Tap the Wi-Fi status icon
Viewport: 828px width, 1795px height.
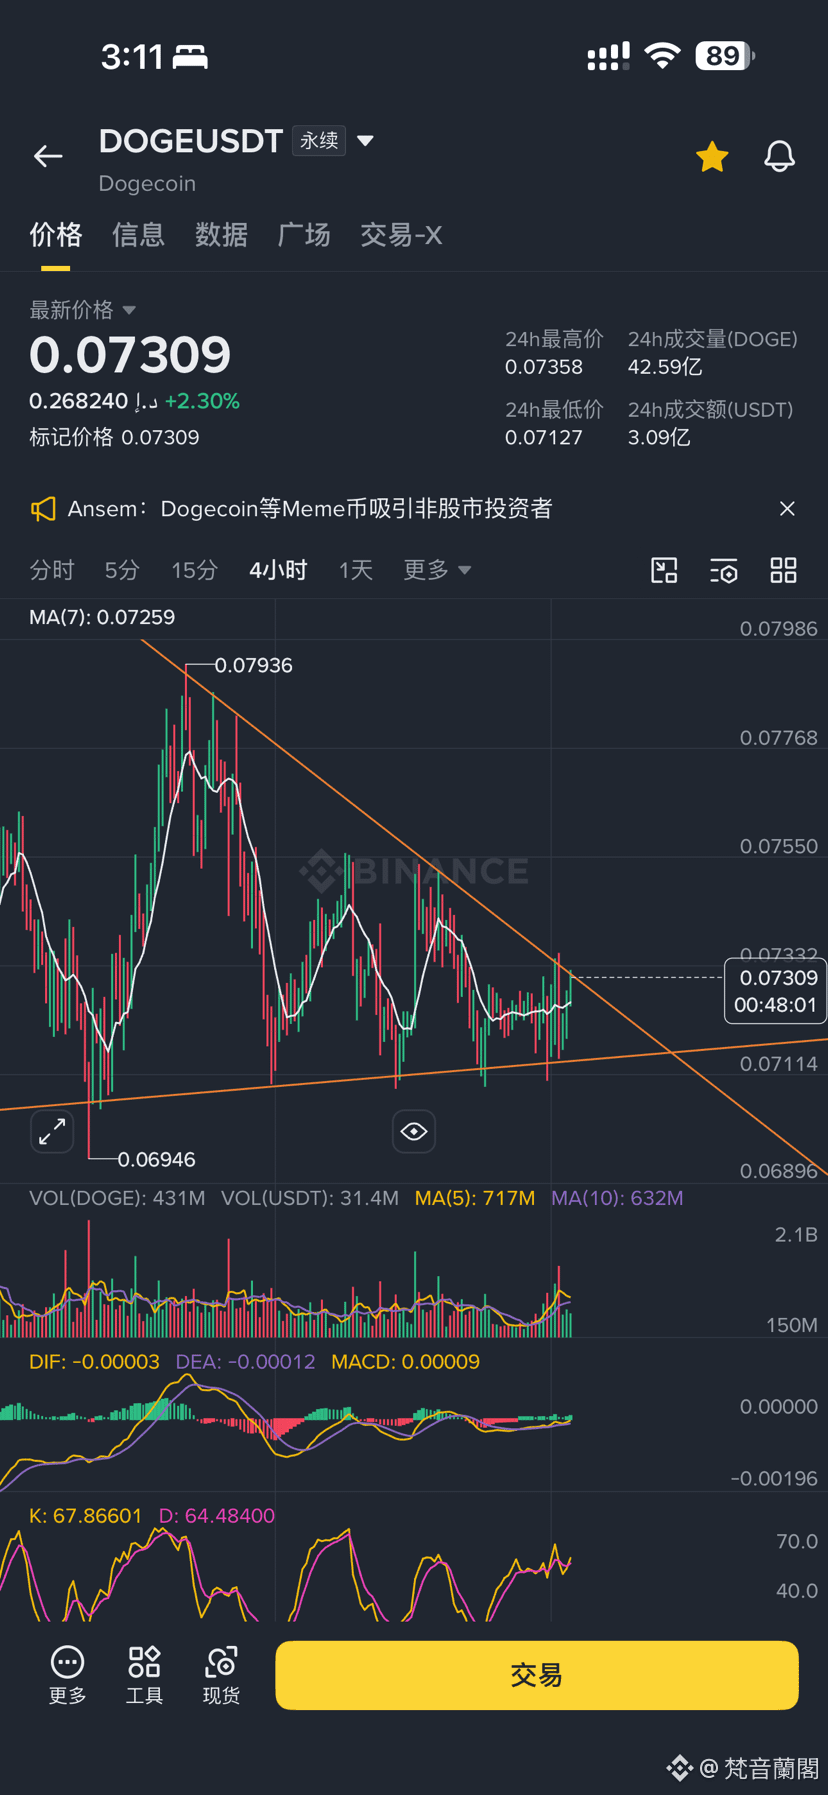coord(662,56)
